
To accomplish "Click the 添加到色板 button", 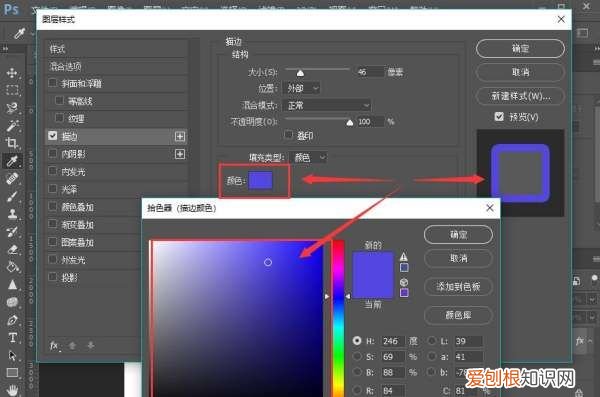I will (458, 286).
